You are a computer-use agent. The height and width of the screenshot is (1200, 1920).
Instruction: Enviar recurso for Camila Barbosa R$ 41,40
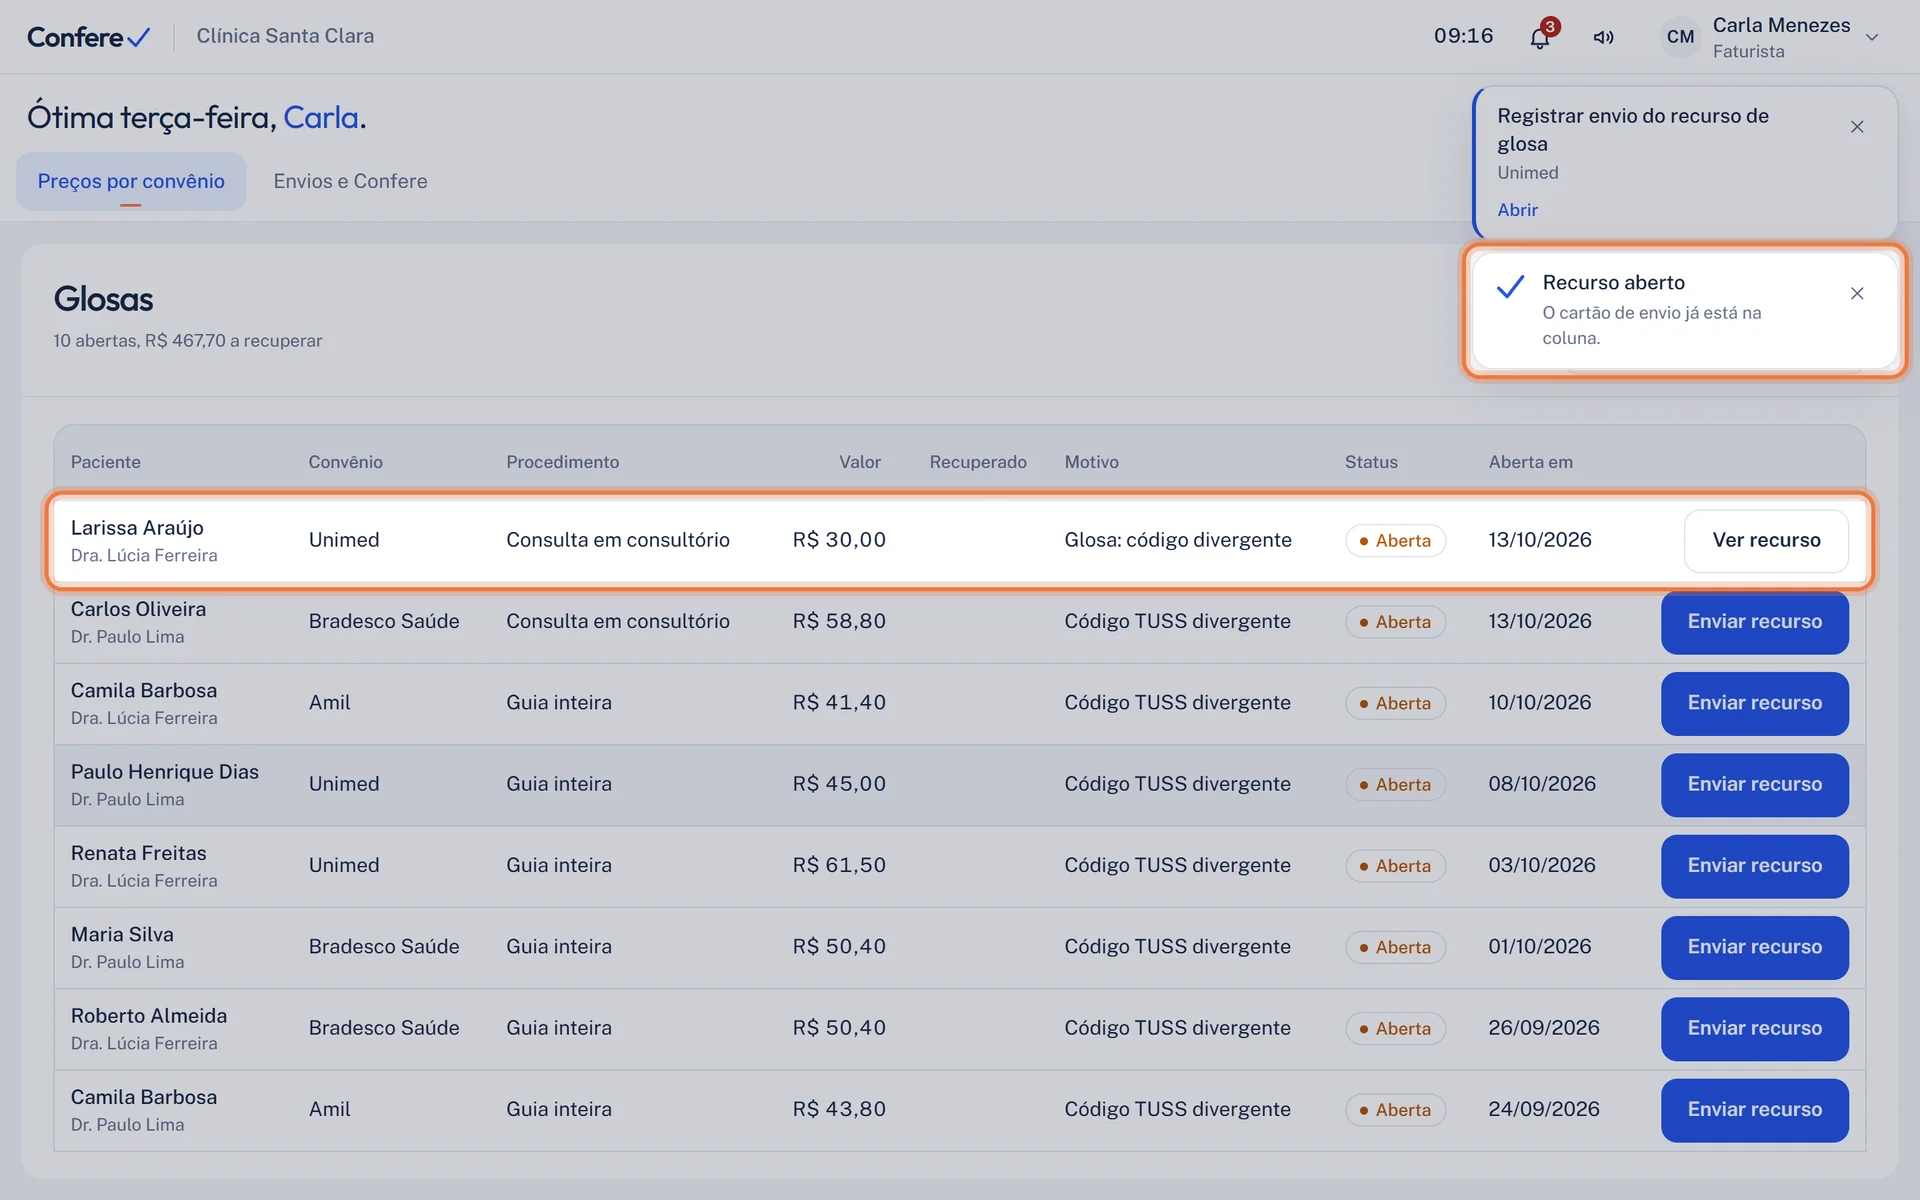1754,703
